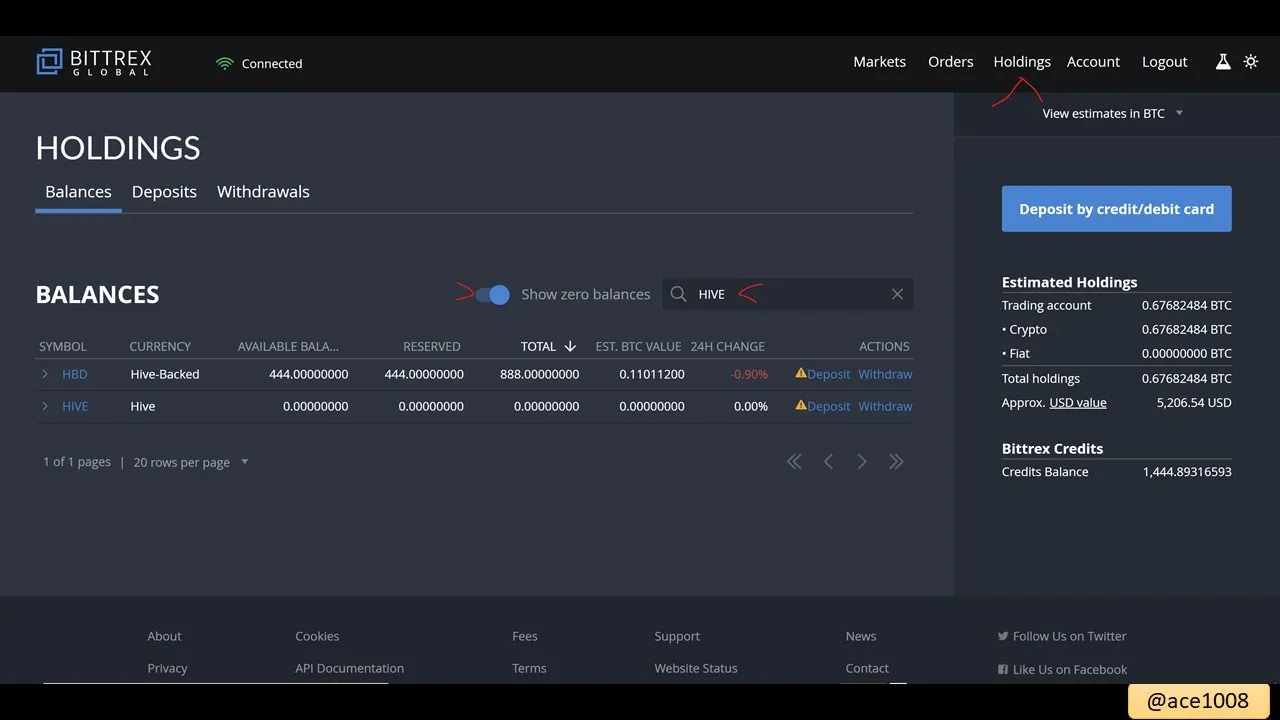Click the search magnifier icon

pyautogui.click(x=679, y=294)
